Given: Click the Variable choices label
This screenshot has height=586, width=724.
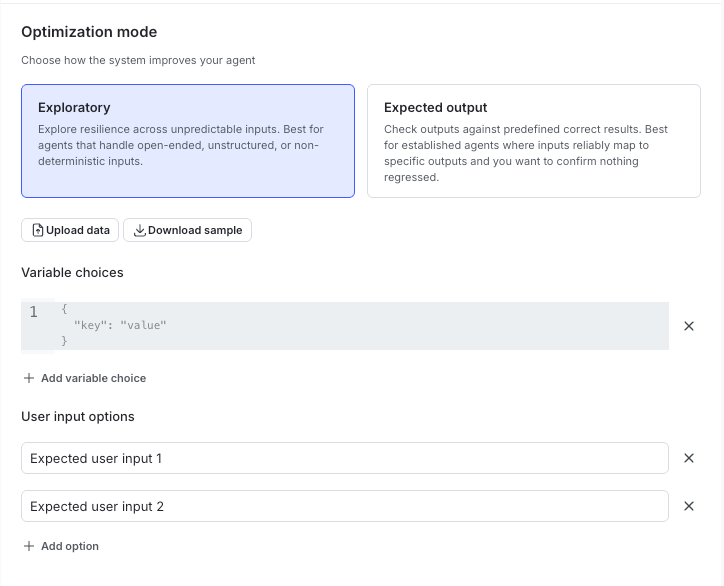Looking at the screenshot, I should coord(72,272).
